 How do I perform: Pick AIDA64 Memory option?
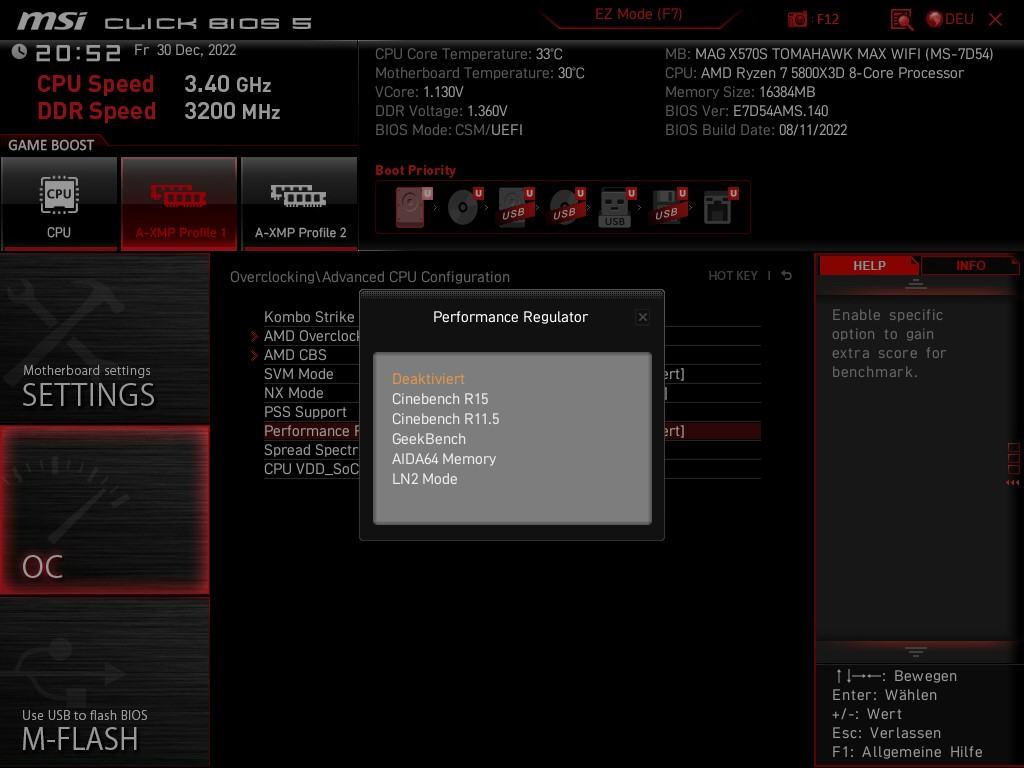click(443, 459)
